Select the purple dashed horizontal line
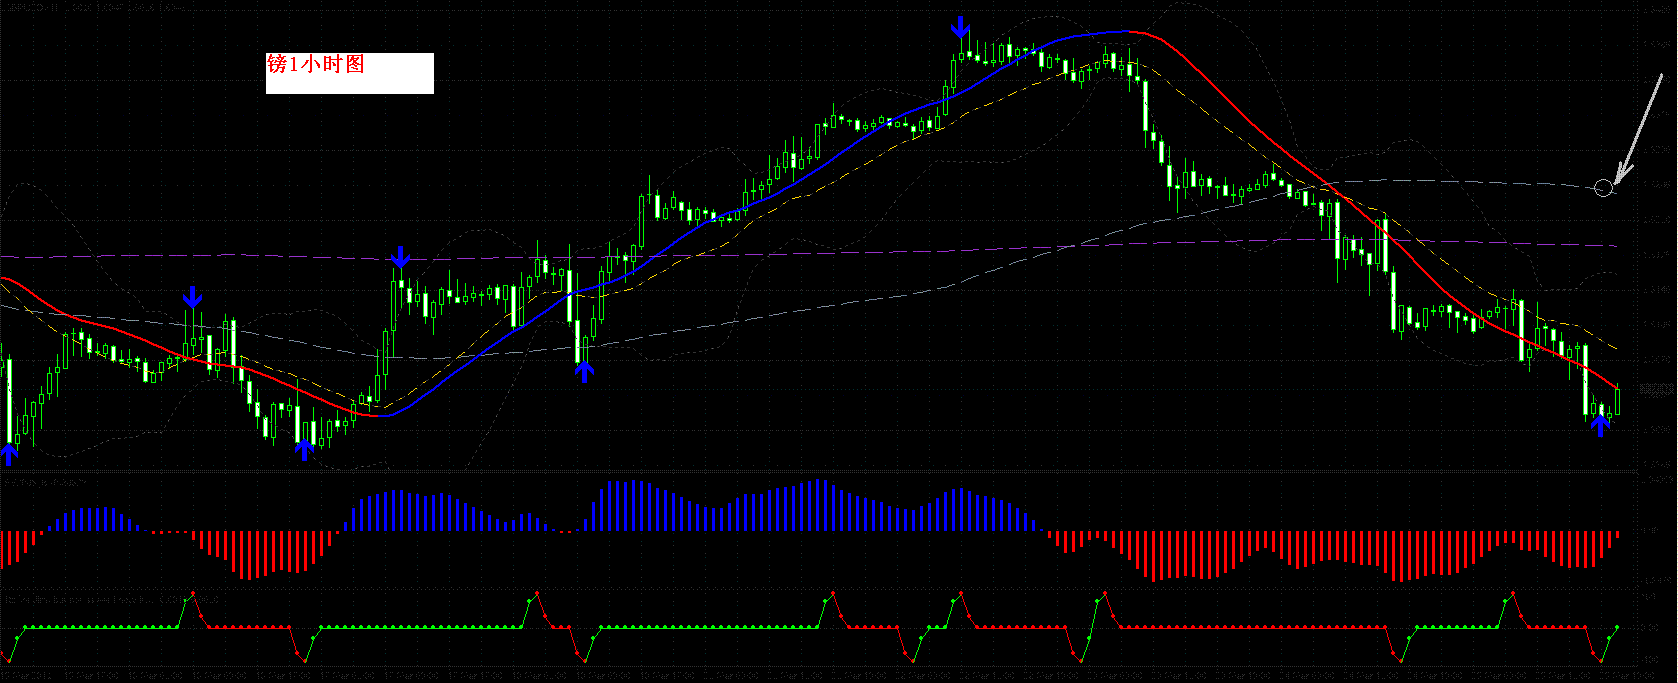 pyautogui.click(x=810, y=252)
